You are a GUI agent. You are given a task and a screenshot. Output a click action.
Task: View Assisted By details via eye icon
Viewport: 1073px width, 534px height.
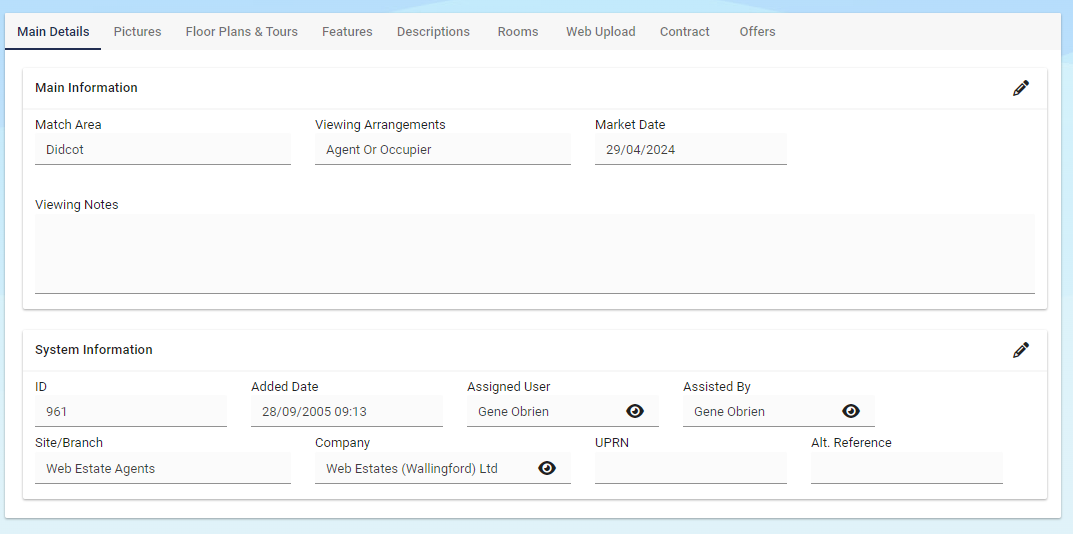pos(851,411)
